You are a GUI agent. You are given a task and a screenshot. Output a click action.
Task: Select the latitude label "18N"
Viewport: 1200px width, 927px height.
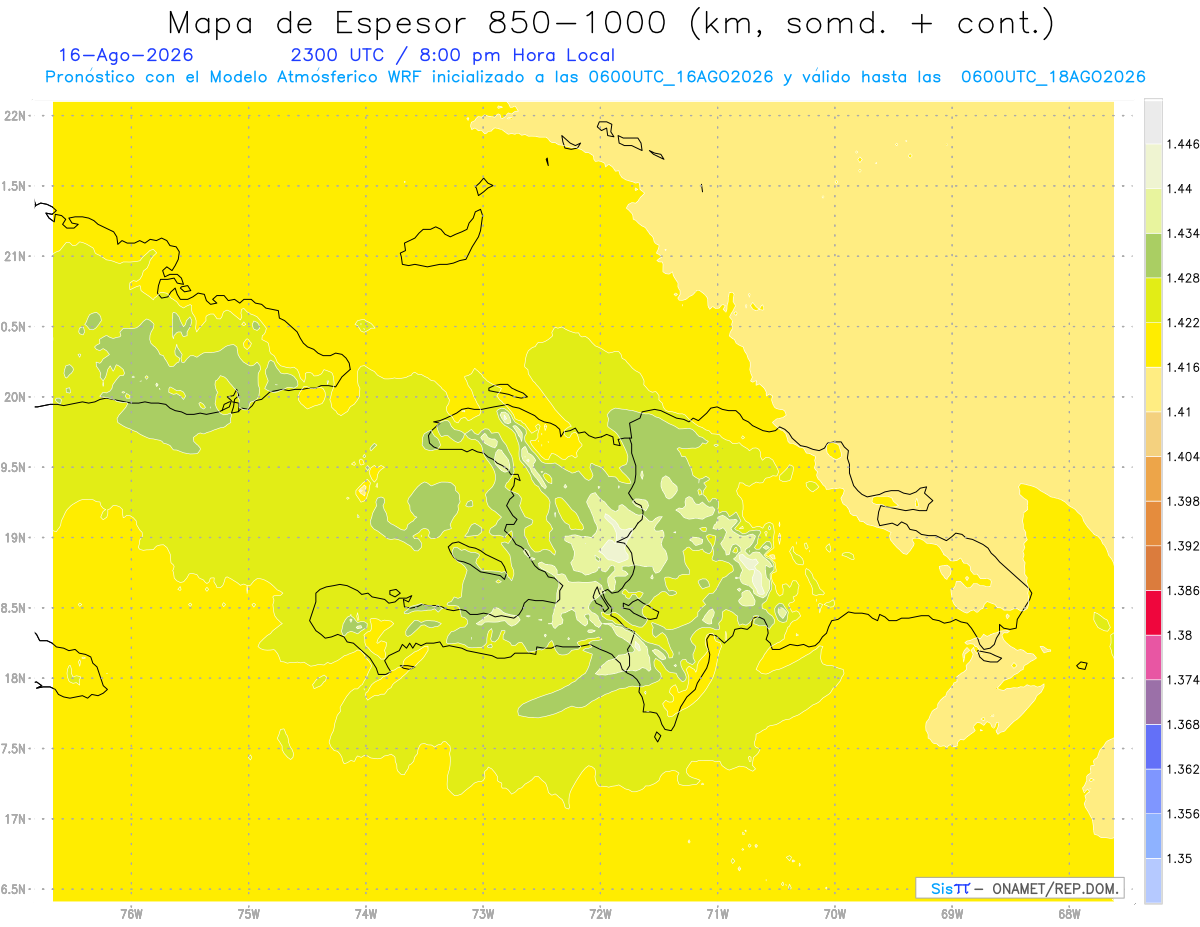point(17,678)
